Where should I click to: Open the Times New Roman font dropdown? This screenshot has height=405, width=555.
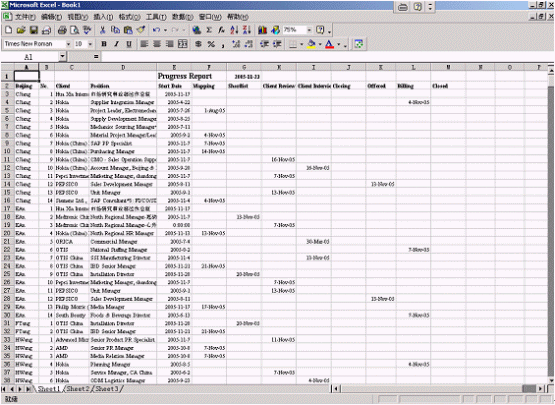[68, 44]
